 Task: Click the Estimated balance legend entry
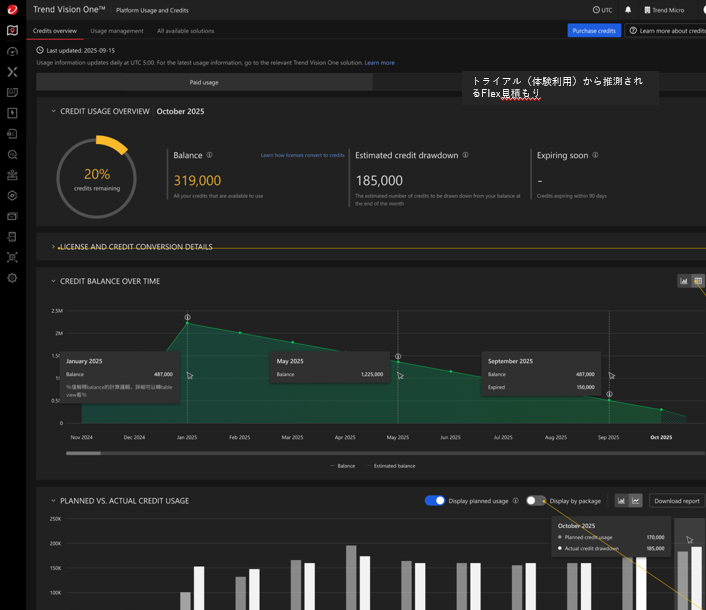coord(391,466)
